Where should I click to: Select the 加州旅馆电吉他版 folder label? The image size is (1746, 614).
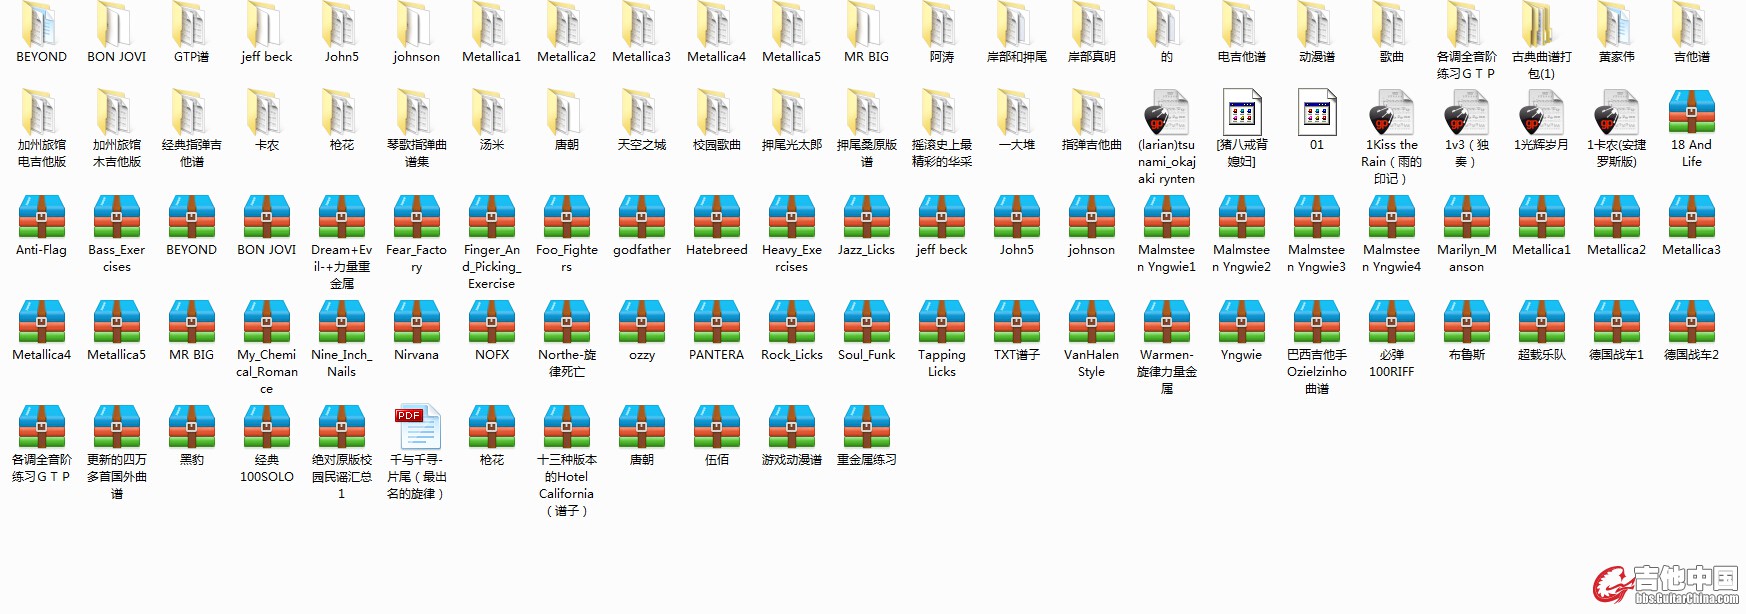[42, 153]
